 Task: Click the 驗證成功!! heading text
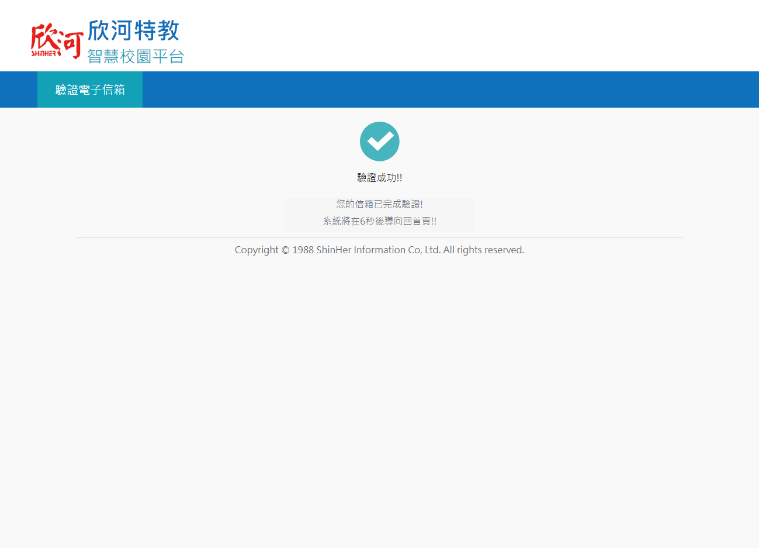click(379, 177)
